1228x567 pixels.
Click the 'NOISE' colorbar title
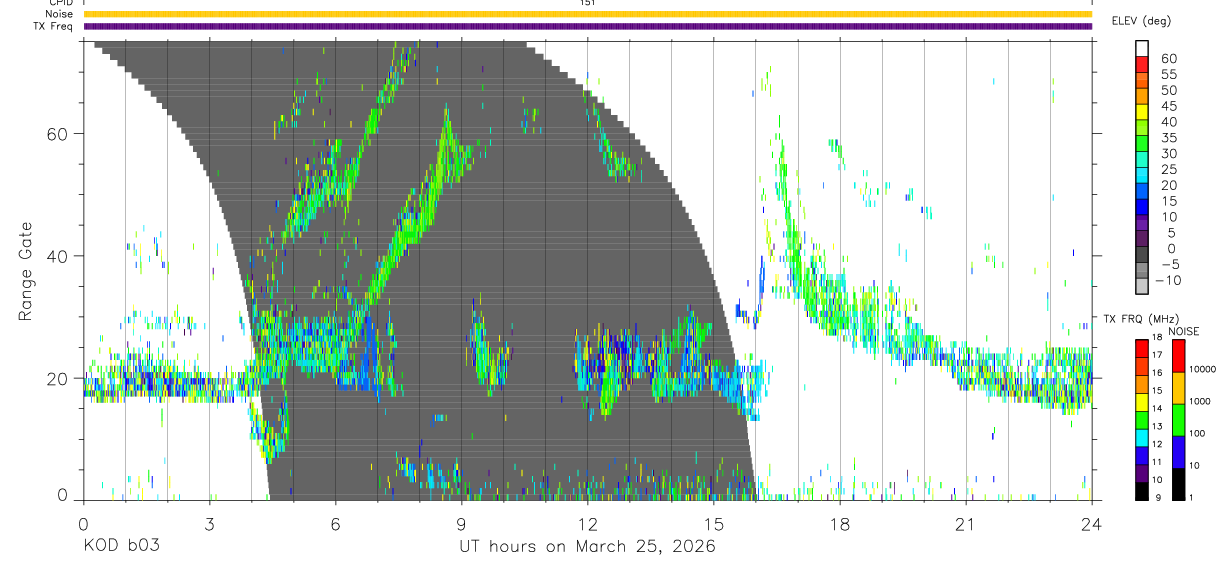tap(1183, 331)
